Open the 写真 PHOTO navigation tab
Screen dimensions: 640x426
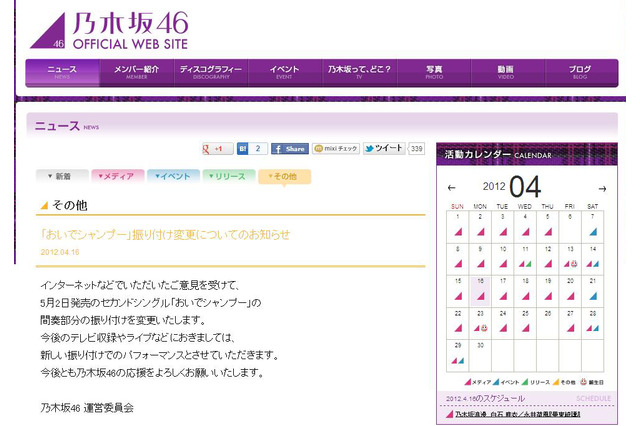pos(434,73)
